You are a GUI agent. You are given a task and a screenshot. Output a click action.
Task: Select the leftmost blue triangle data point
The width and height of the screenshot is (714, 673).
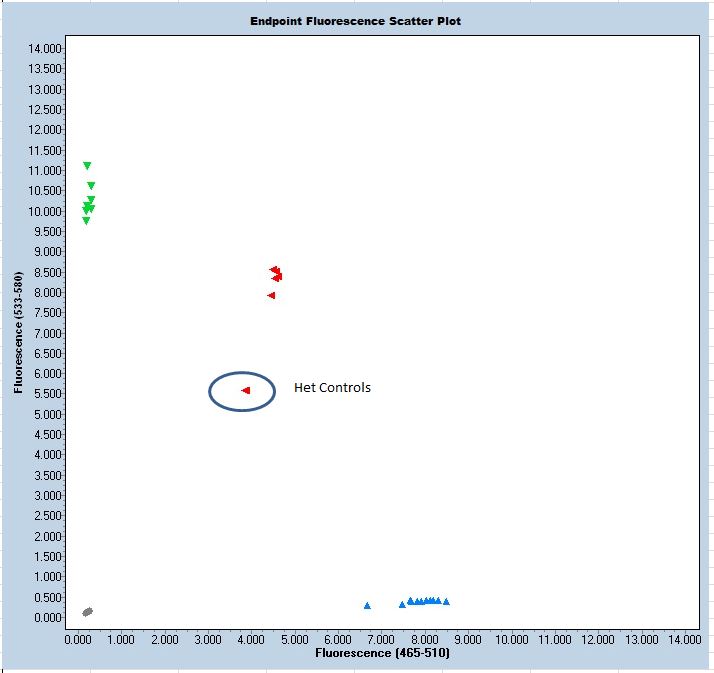[367, 605]
